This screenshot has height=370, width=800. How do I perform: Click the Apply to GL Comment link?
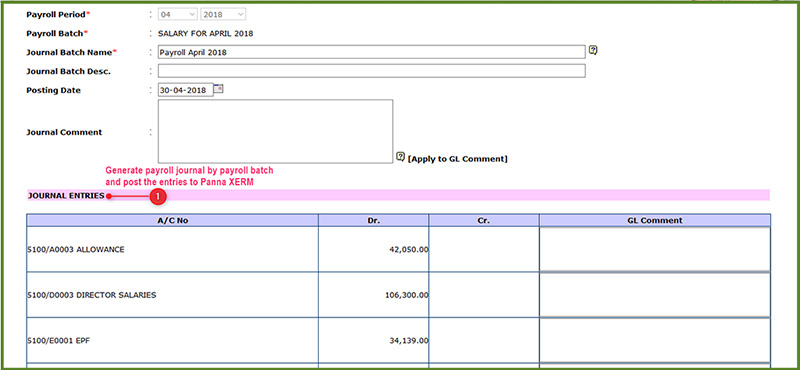pos(458,159)
